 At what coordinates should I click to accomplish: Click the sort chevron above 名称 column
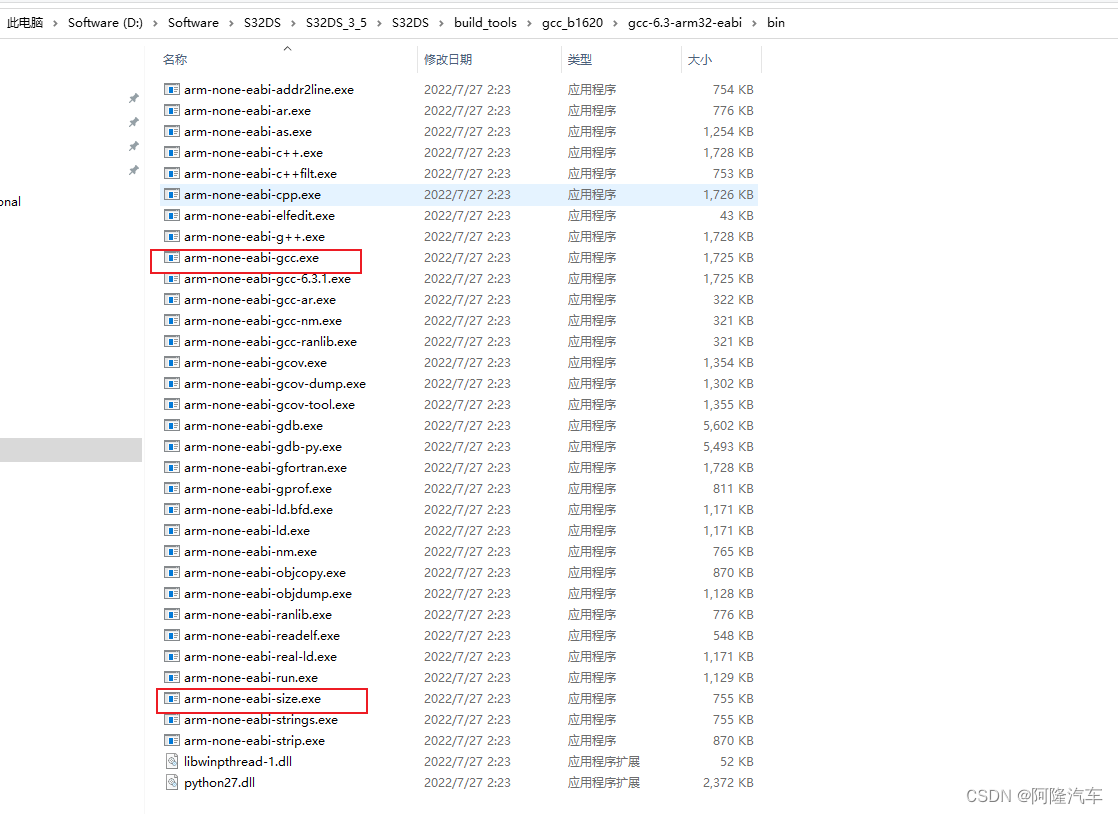coord(286,46)
